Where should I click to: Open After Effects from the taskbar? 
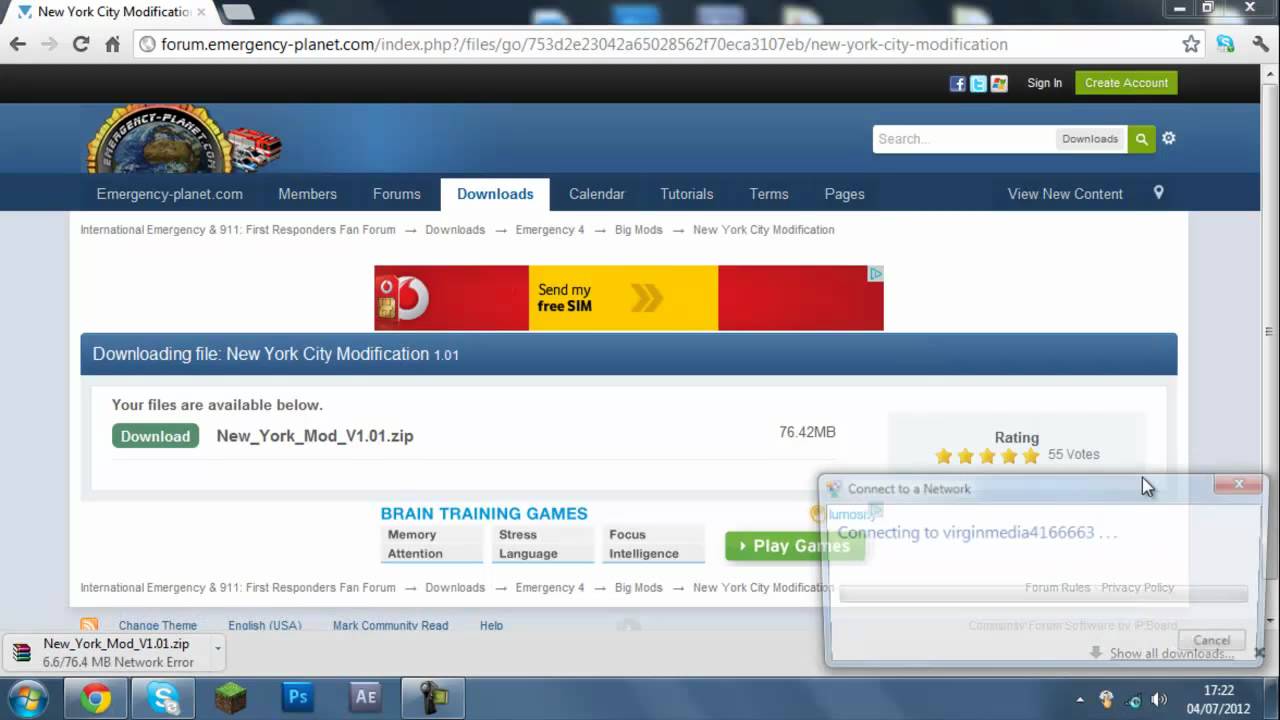point(365,697)
